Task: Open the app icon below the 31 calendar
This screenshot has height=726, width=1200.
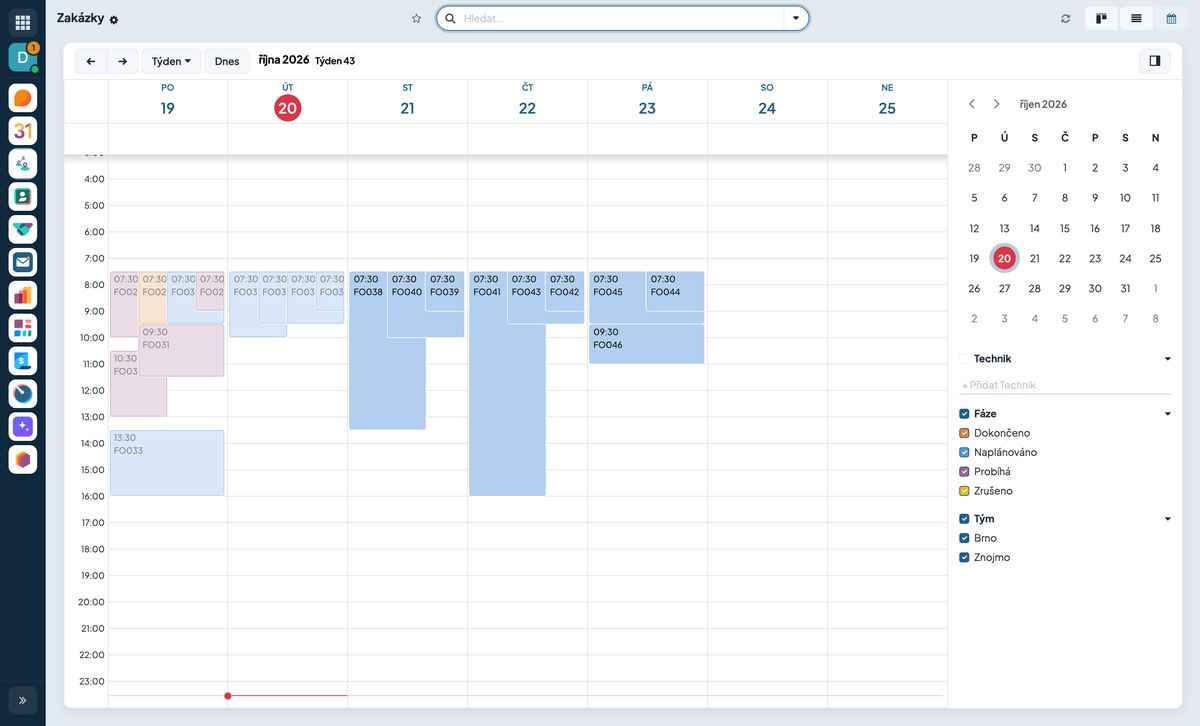Action: (23, 164)
